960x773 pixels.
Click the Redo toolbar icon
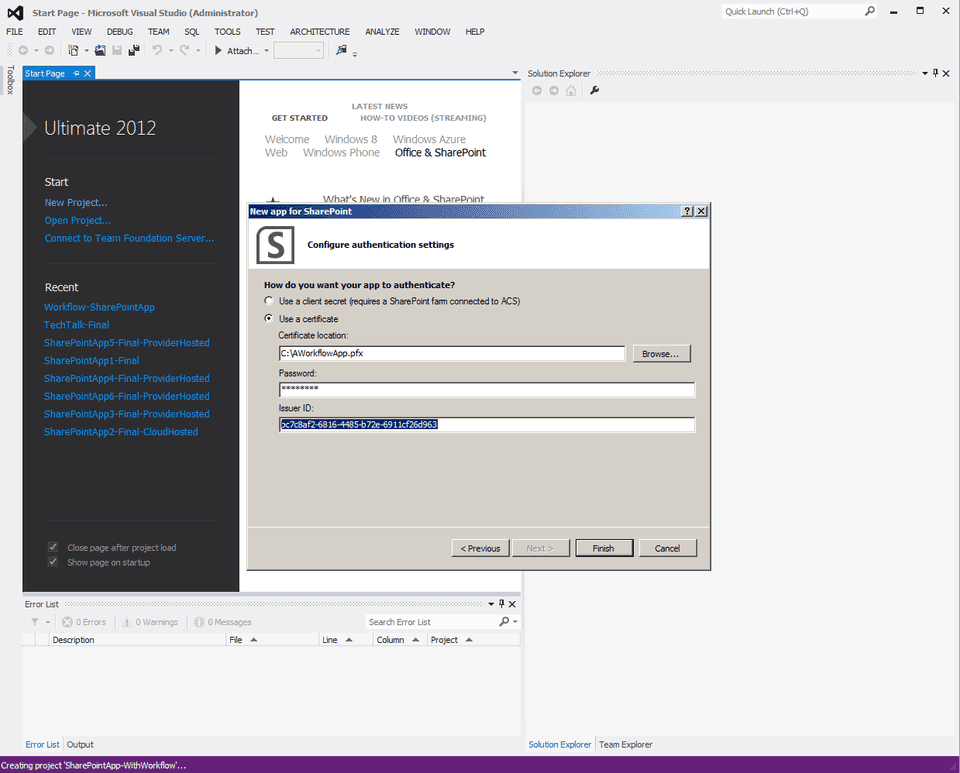[x=183, y=50]
